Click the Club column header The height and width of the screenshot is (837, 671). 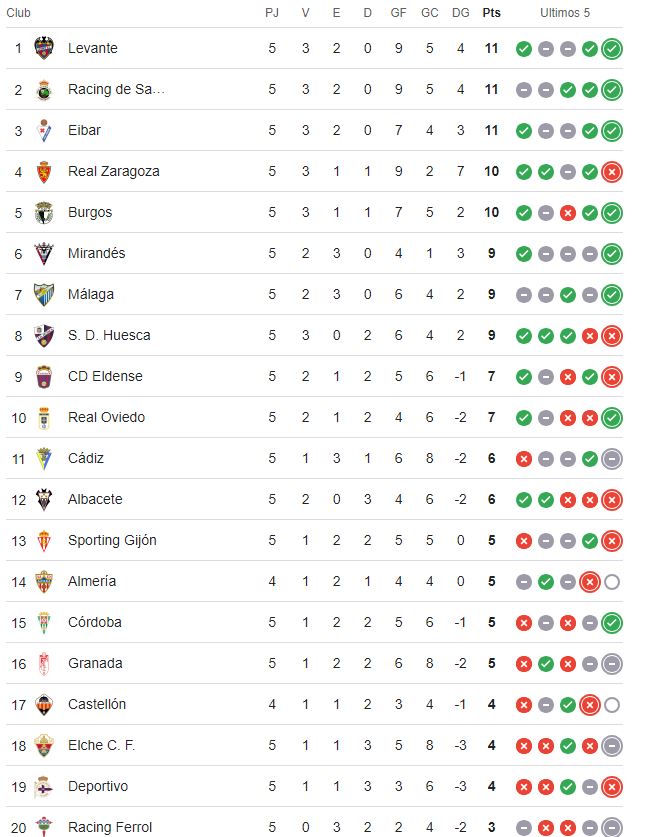click(18, 13)
